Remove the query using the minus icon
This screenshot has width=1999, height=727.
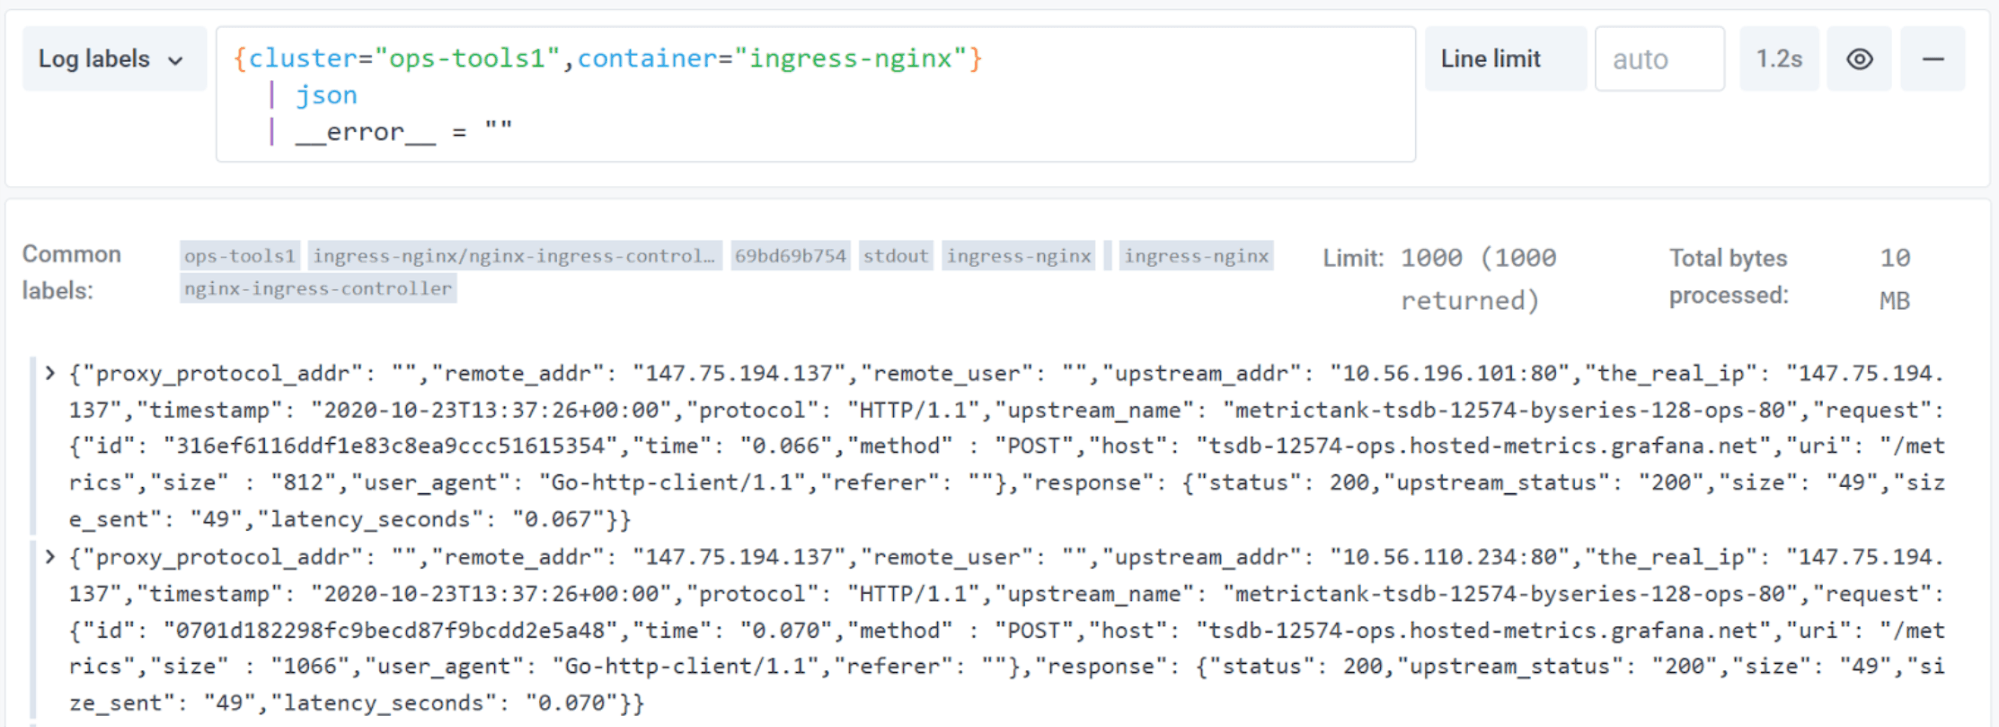[1932, 59]
